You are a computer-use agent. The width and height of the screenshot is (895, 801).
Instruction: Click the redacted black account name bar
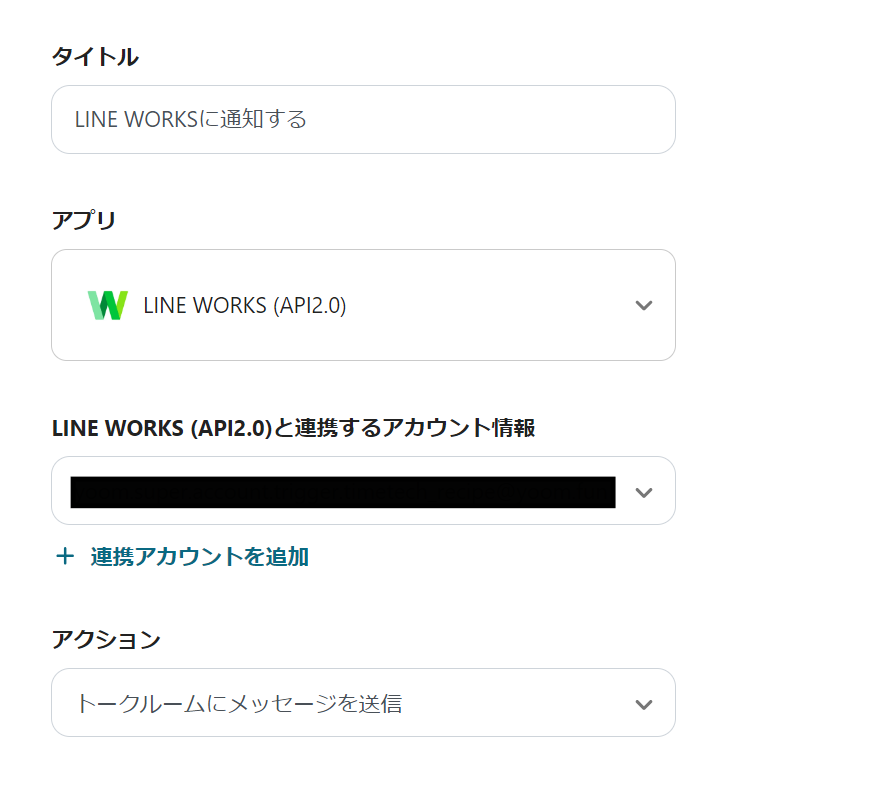click(x=342, y=492)
